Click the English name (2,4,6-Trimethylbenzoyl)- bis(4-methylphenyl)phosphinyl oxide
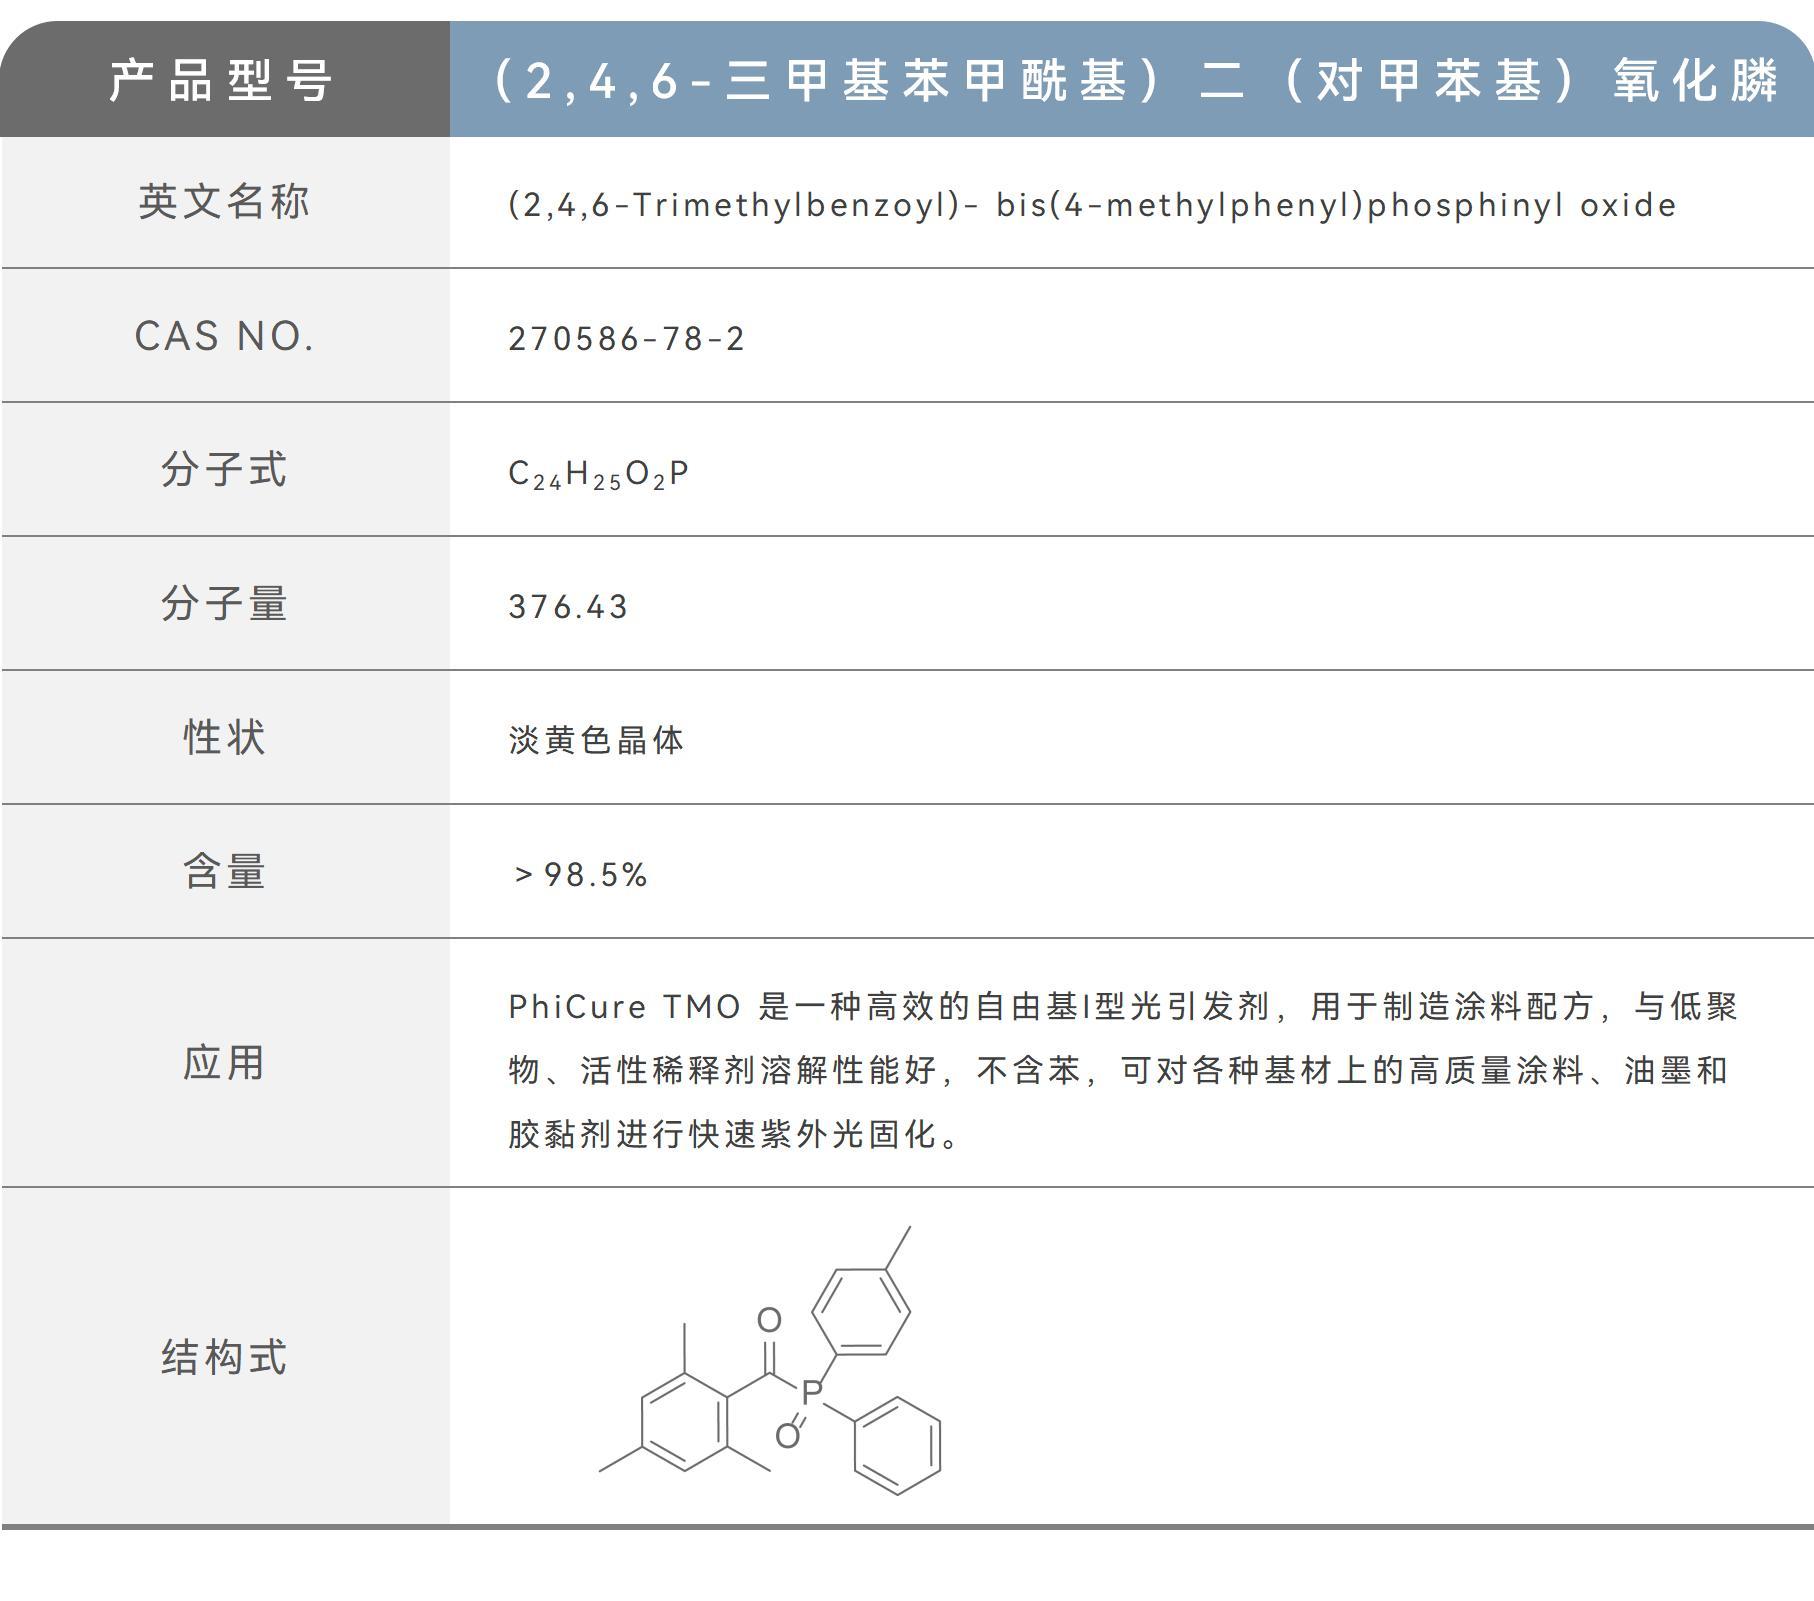Viewport: 1814px width, 1601px height. pos(1090,203)
